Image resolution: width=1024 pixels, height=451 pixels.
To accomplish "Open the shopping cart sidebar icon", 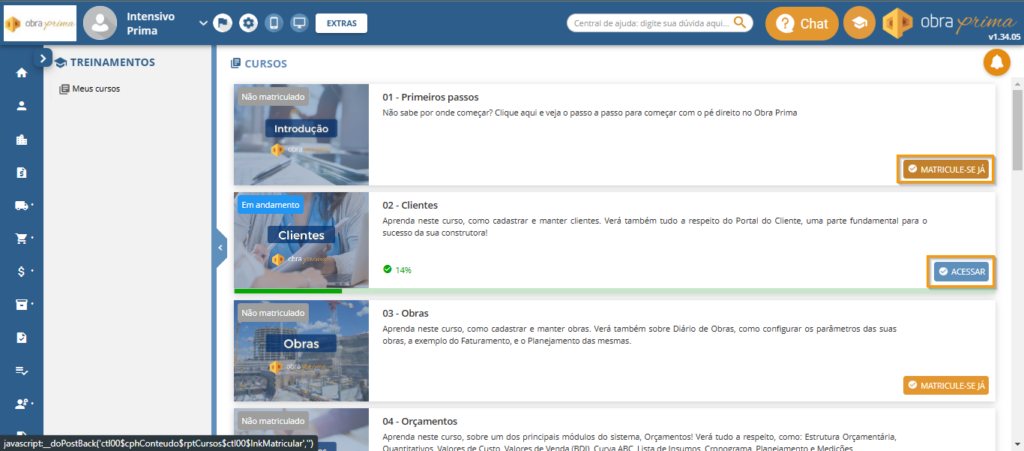I will [x=22, y=238].
